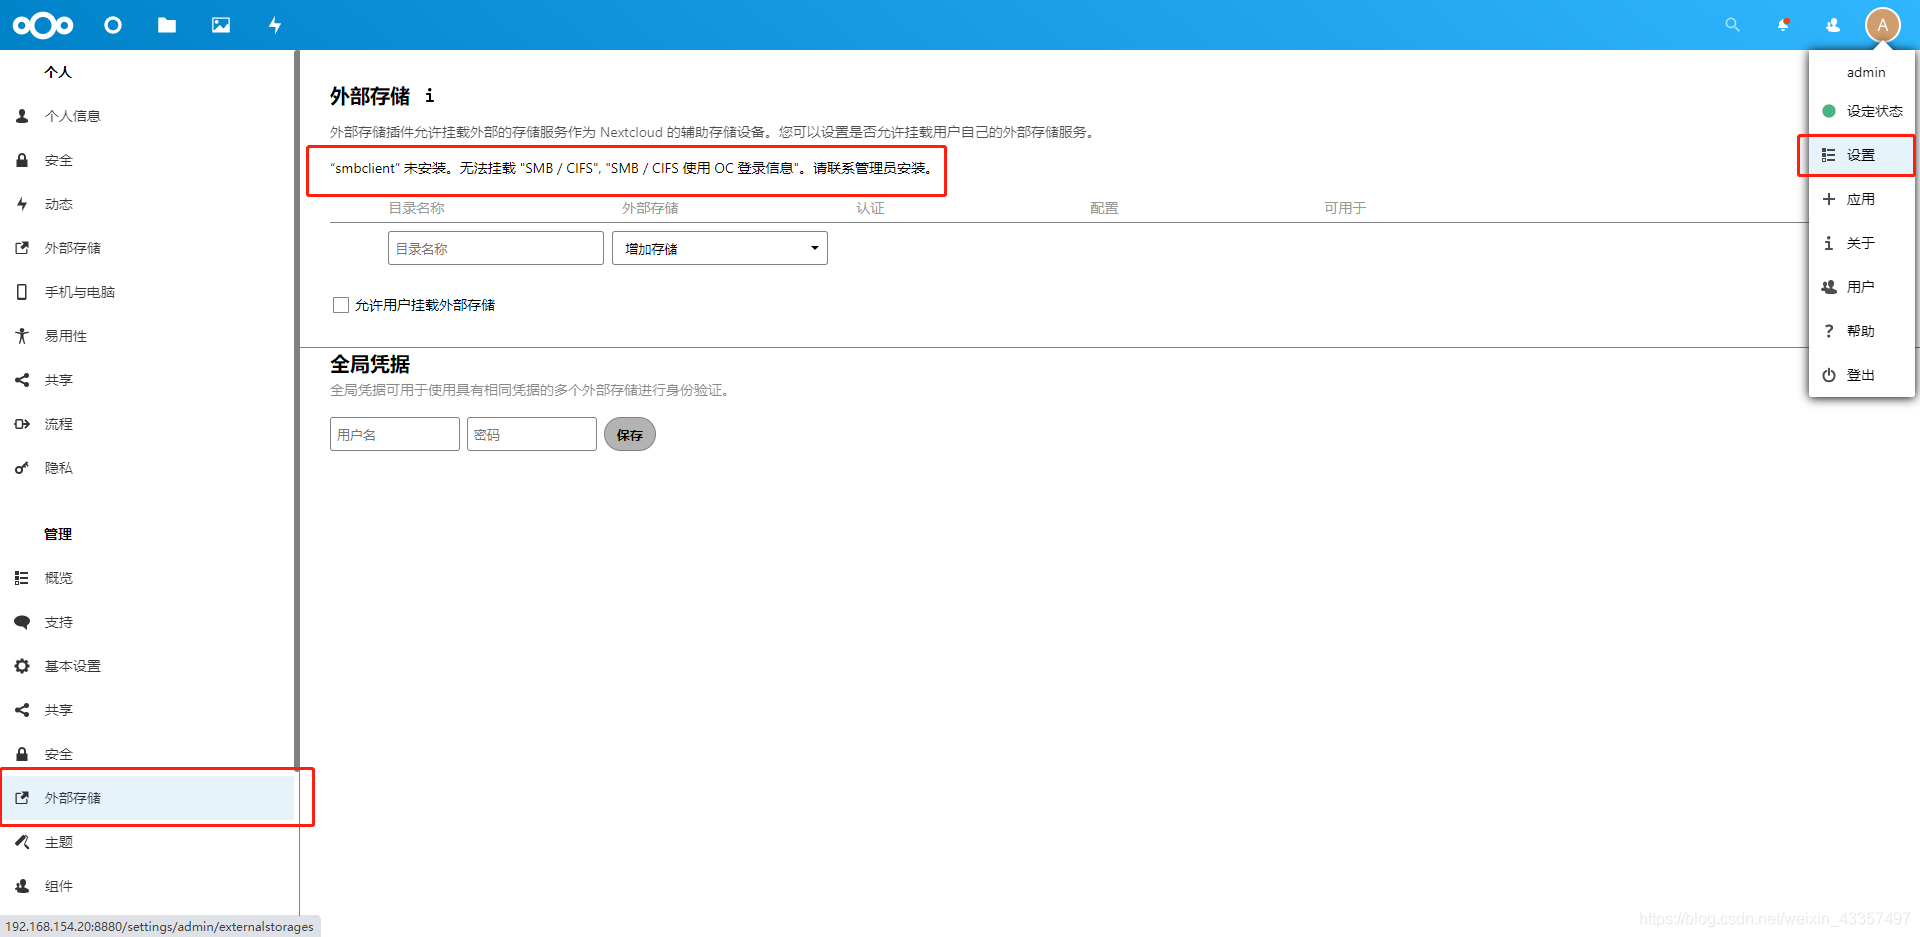Select 登出 in user menu
This screenshot has height=937, width=1920.
click(1862, 375)
